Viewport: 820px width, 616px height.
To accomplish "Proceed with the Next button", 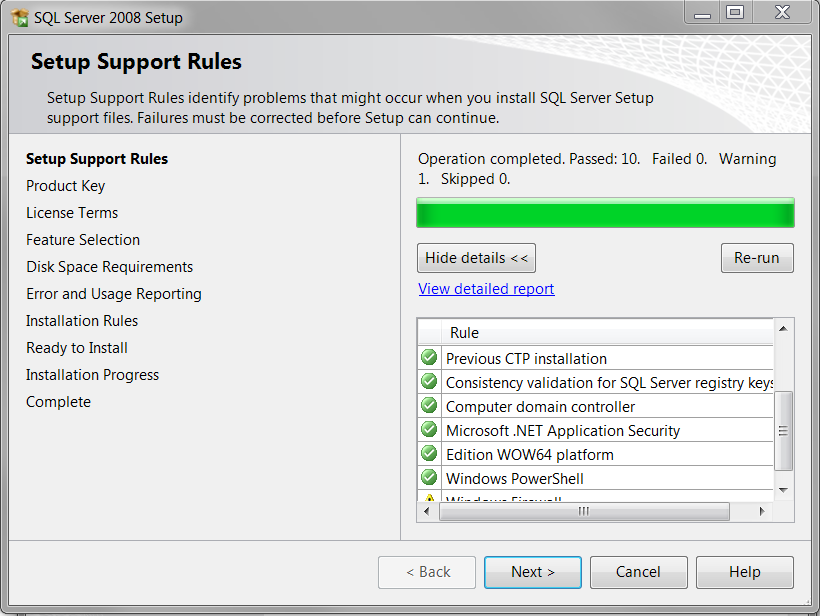I will pos(532,572).
